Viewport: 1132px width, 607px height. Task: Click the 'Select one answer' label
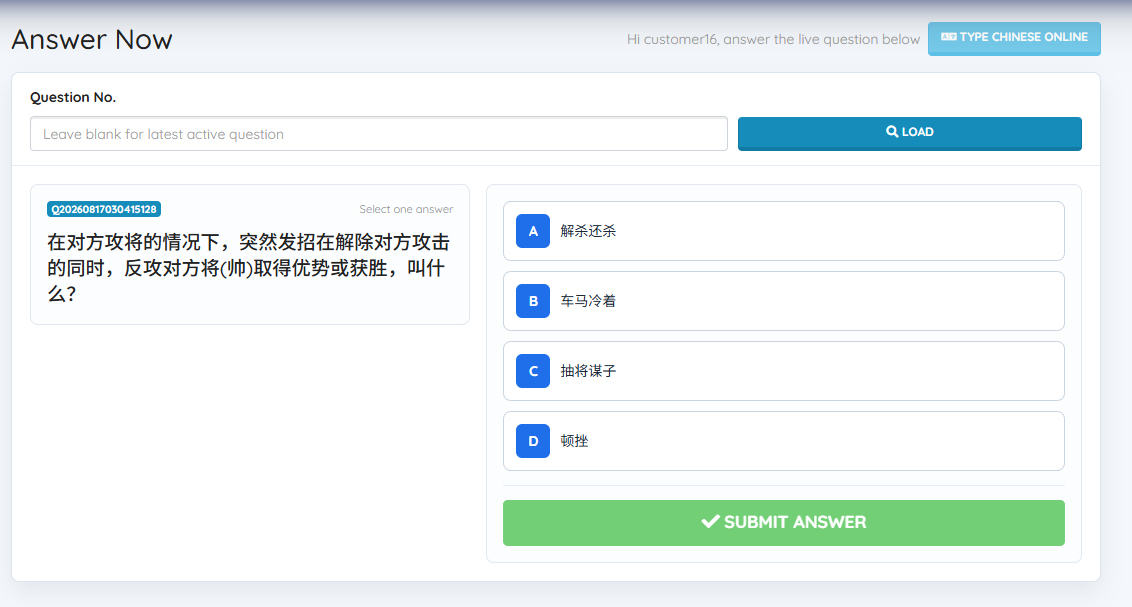tap(406, 209)
